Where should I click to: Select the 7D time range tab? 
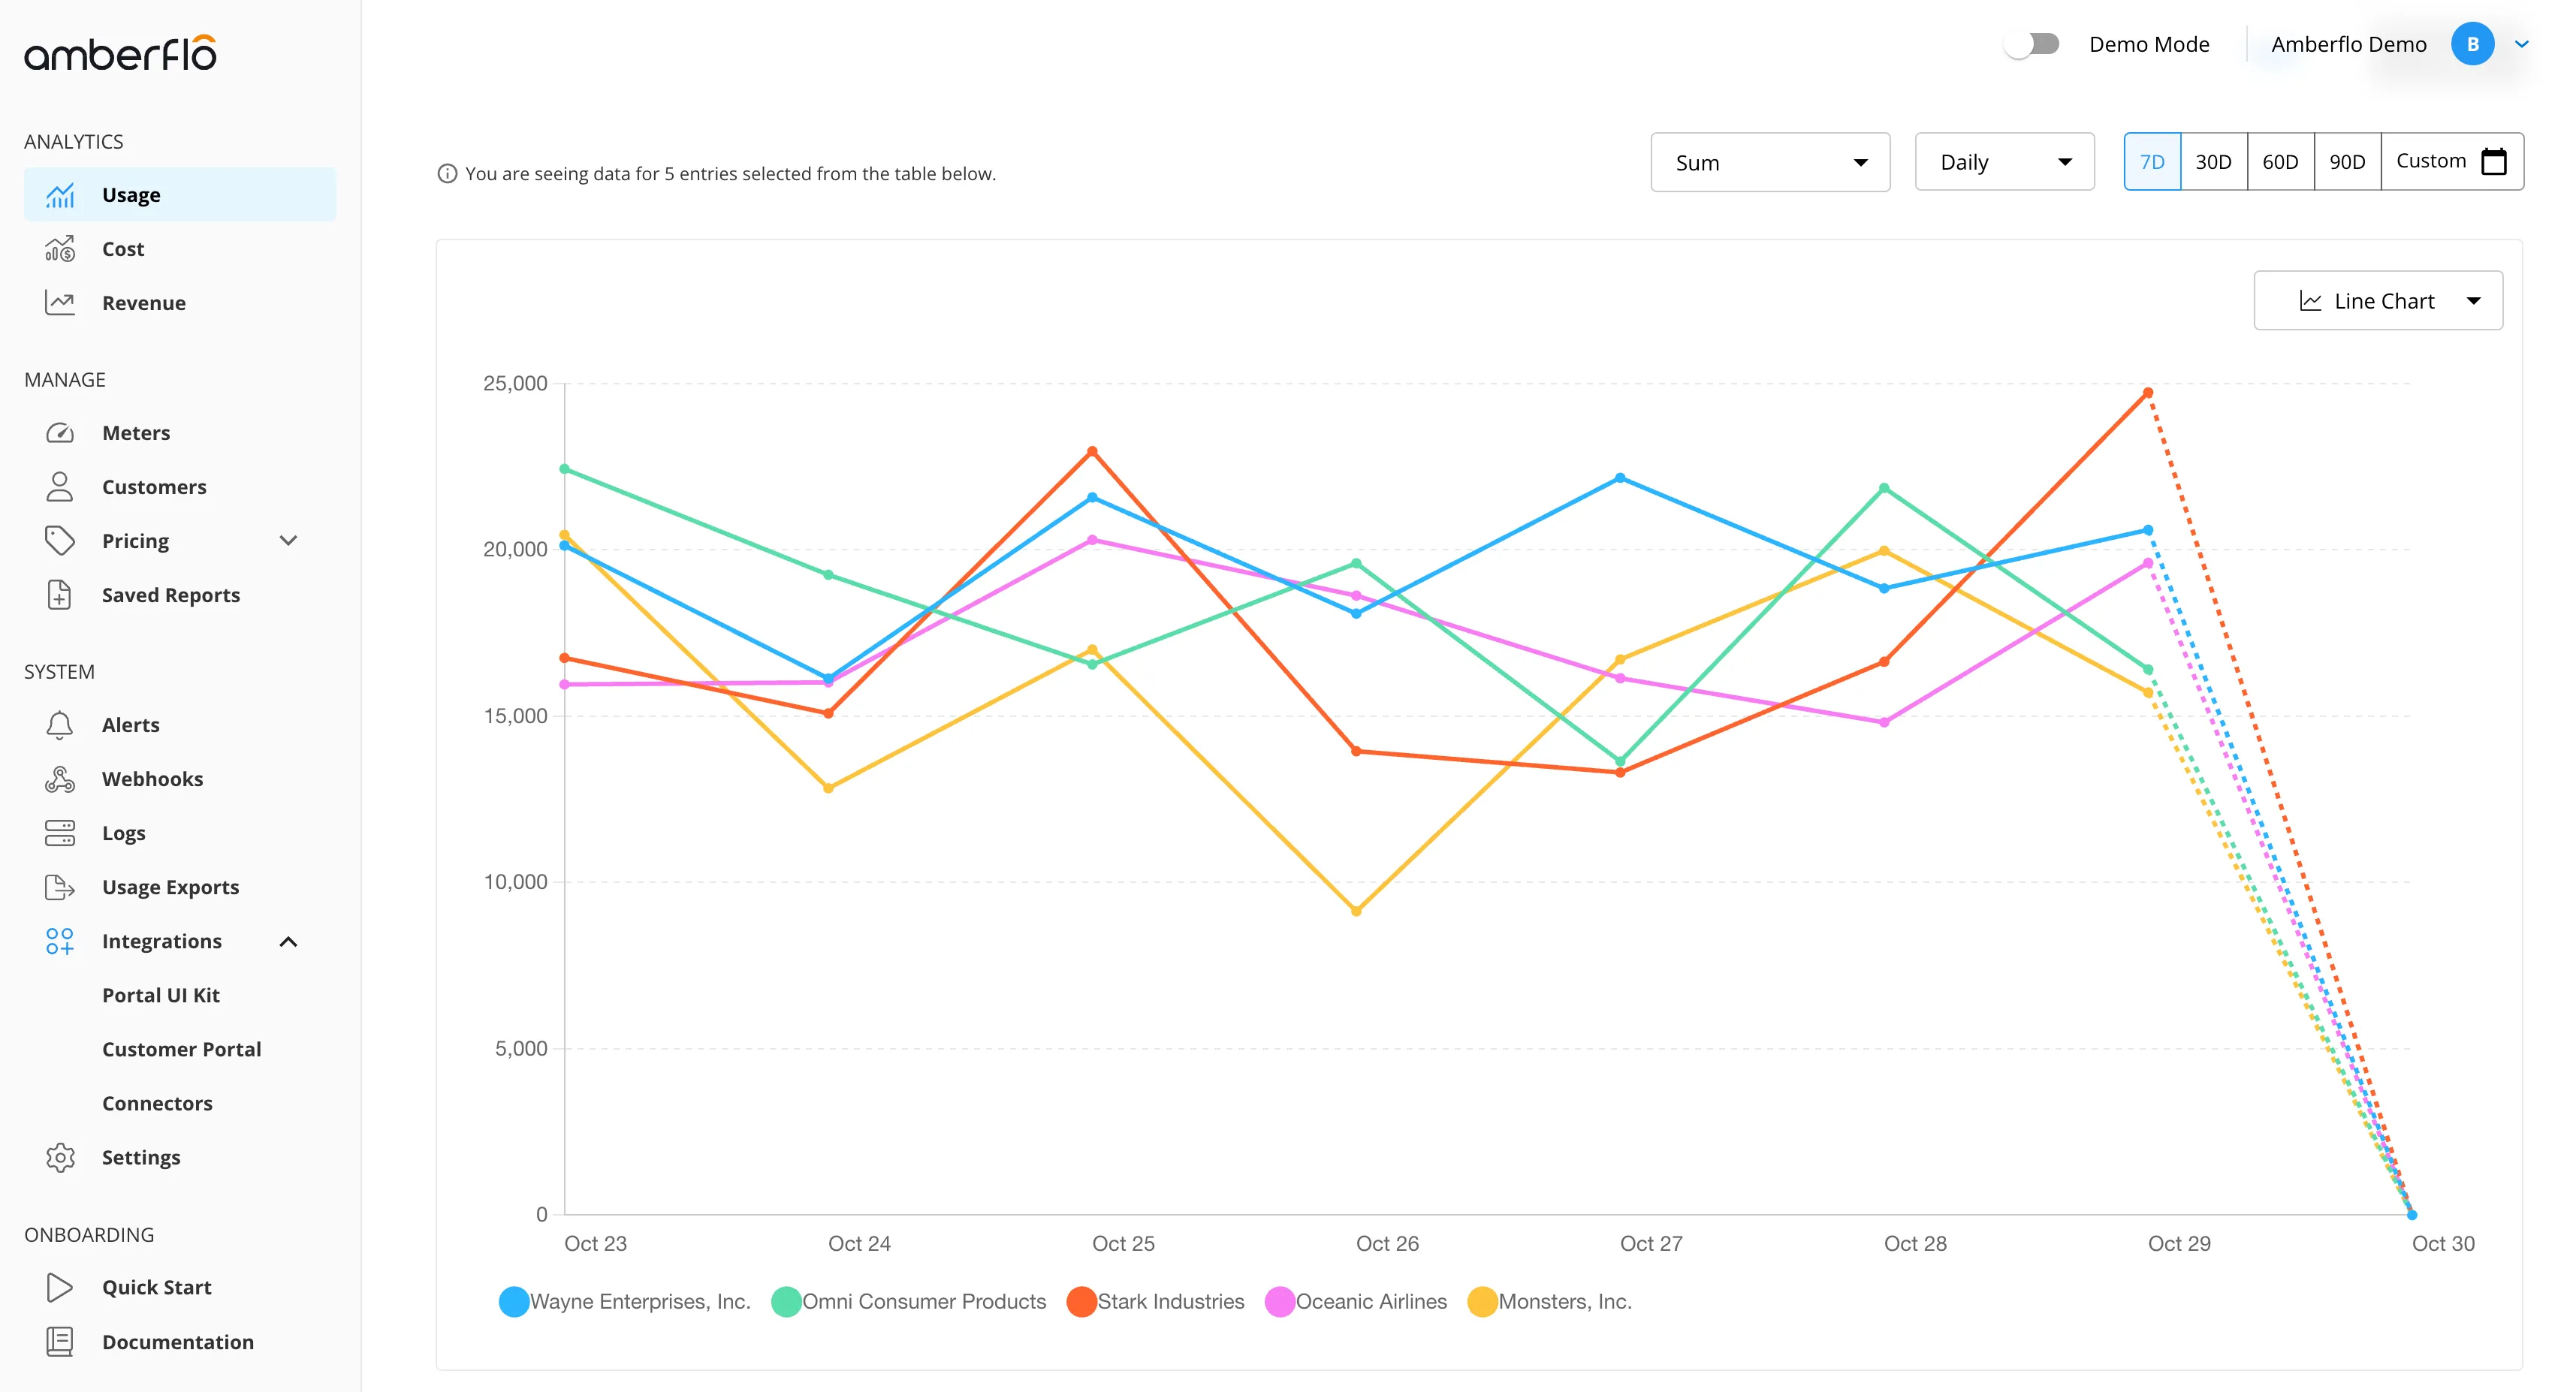click(x=2152, y=161)
